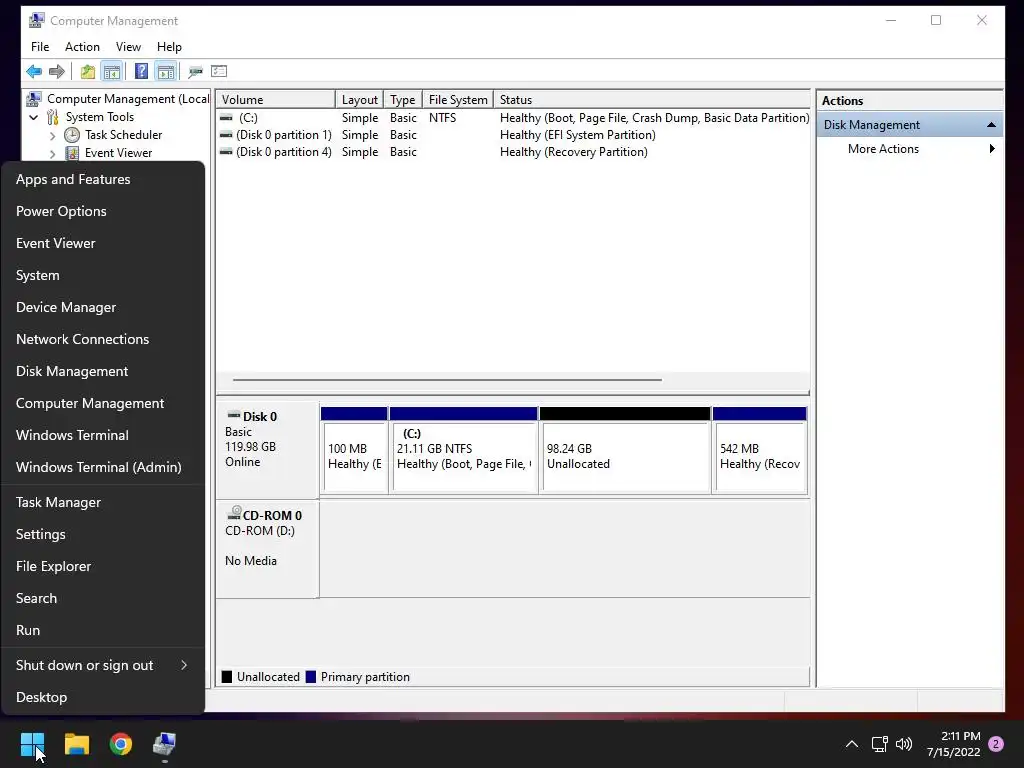Image resolution: width=1024 pixels, height=768 pixels.
Task: Show hidden tray icons chevron
Action: (852, 744)
